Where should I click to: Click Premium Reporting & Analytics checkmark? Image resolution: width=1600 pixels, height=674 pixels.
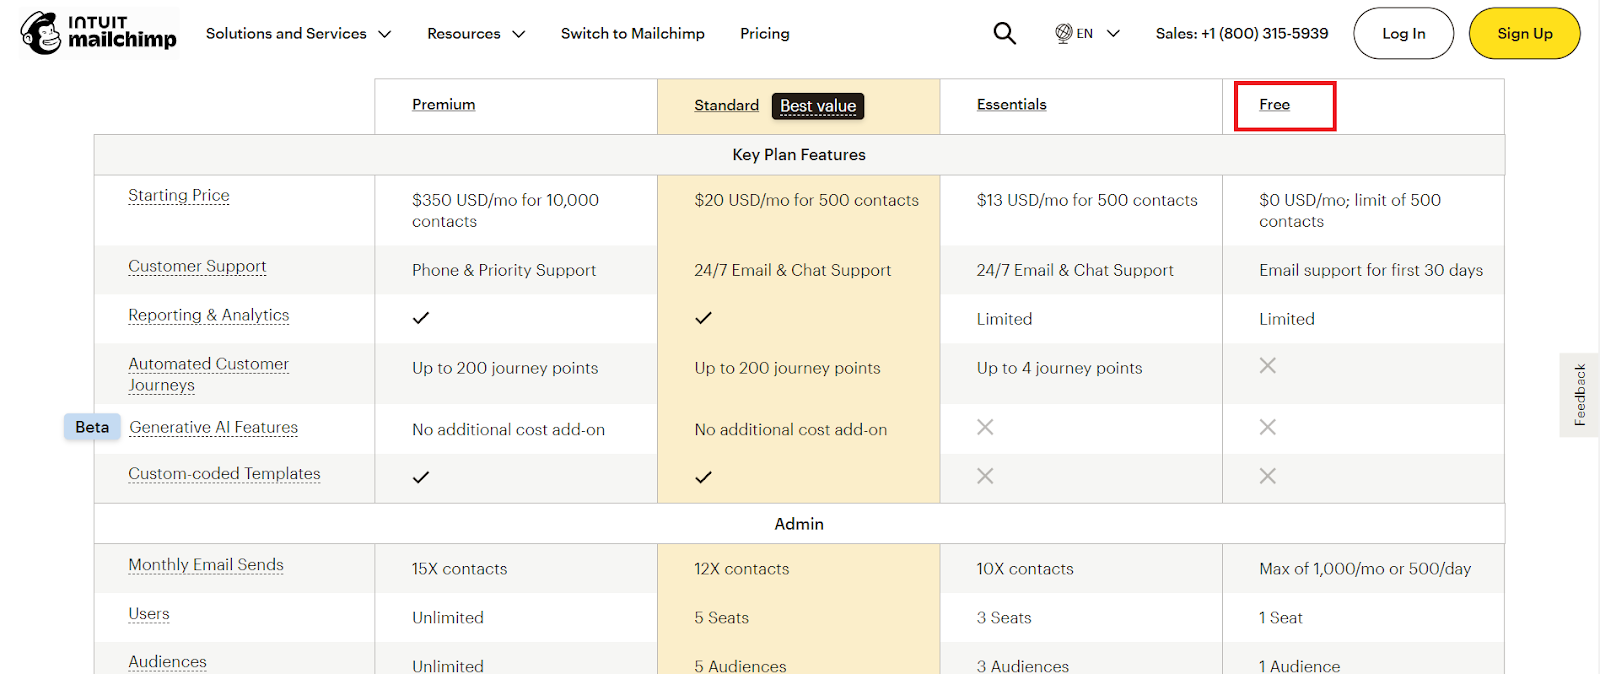click(421, 318)
